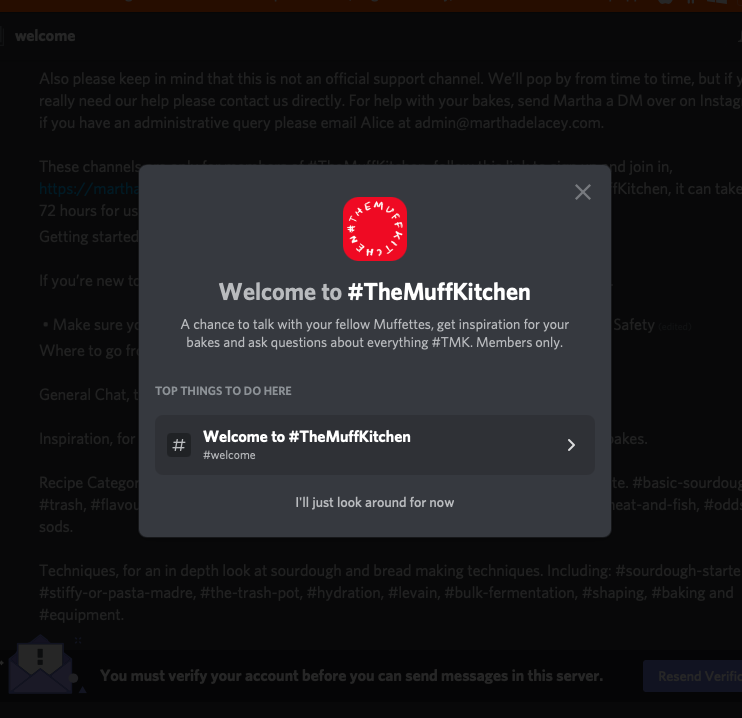Click the #welcome subtitle in the card
Image resolution: width=742 pixels, height=718 pixels.
click(x=229, y=455)
